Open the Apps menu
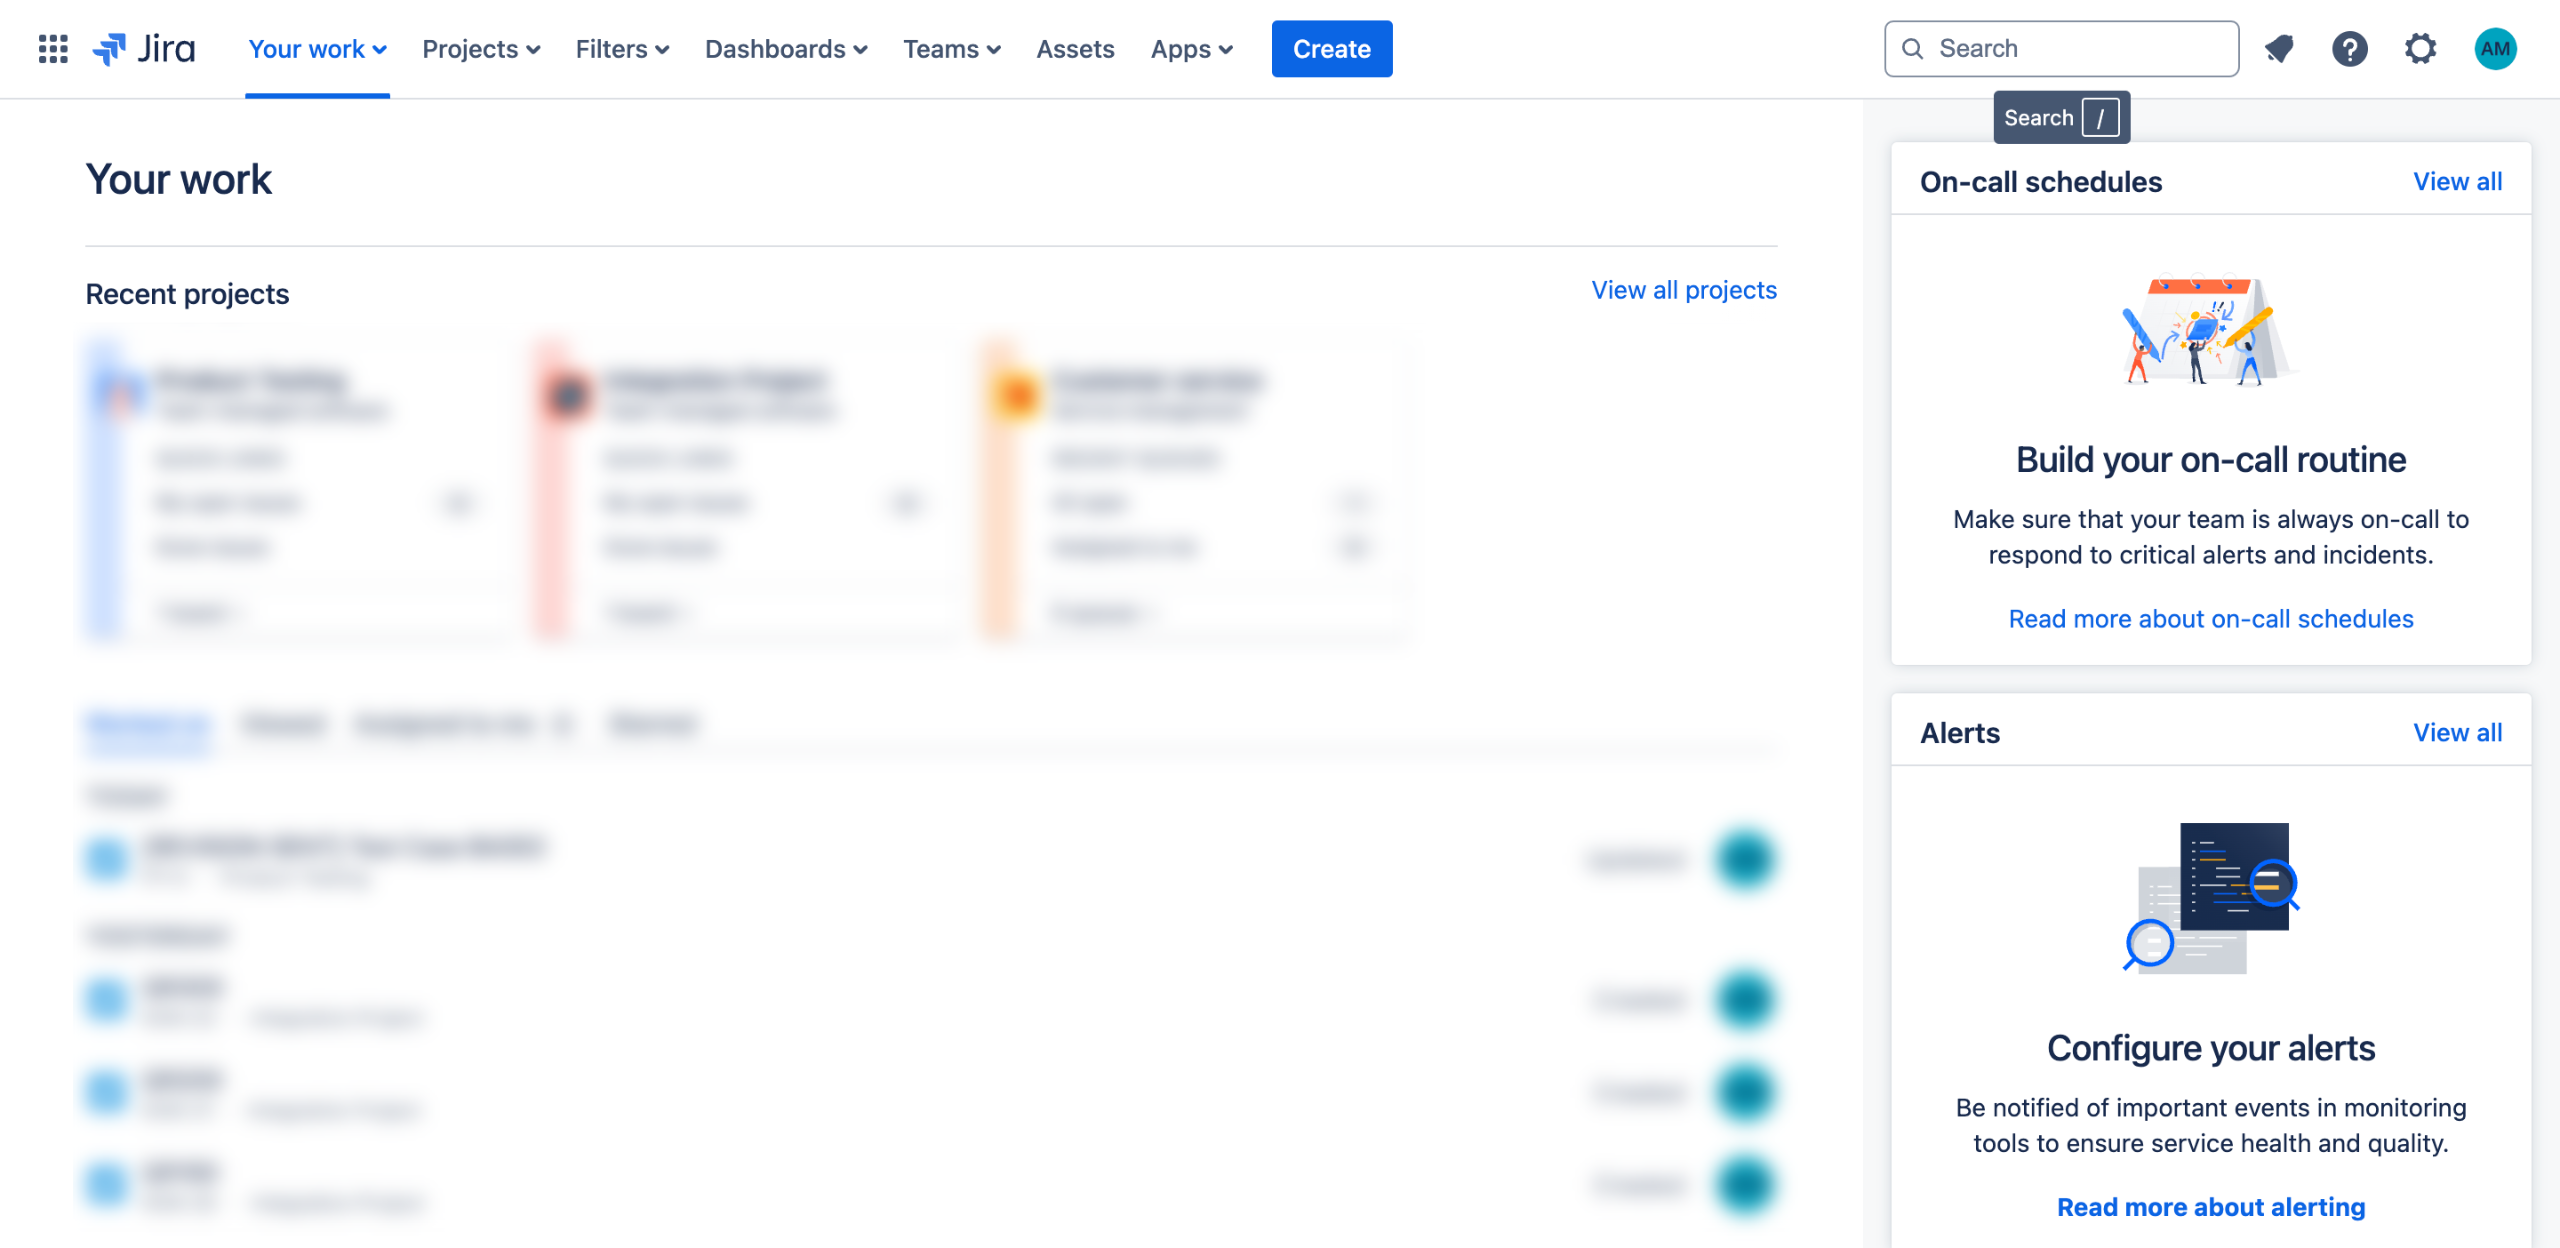Image resolution: width=2560 pixels, height=1248 pixels. (x=1191, y=49)
